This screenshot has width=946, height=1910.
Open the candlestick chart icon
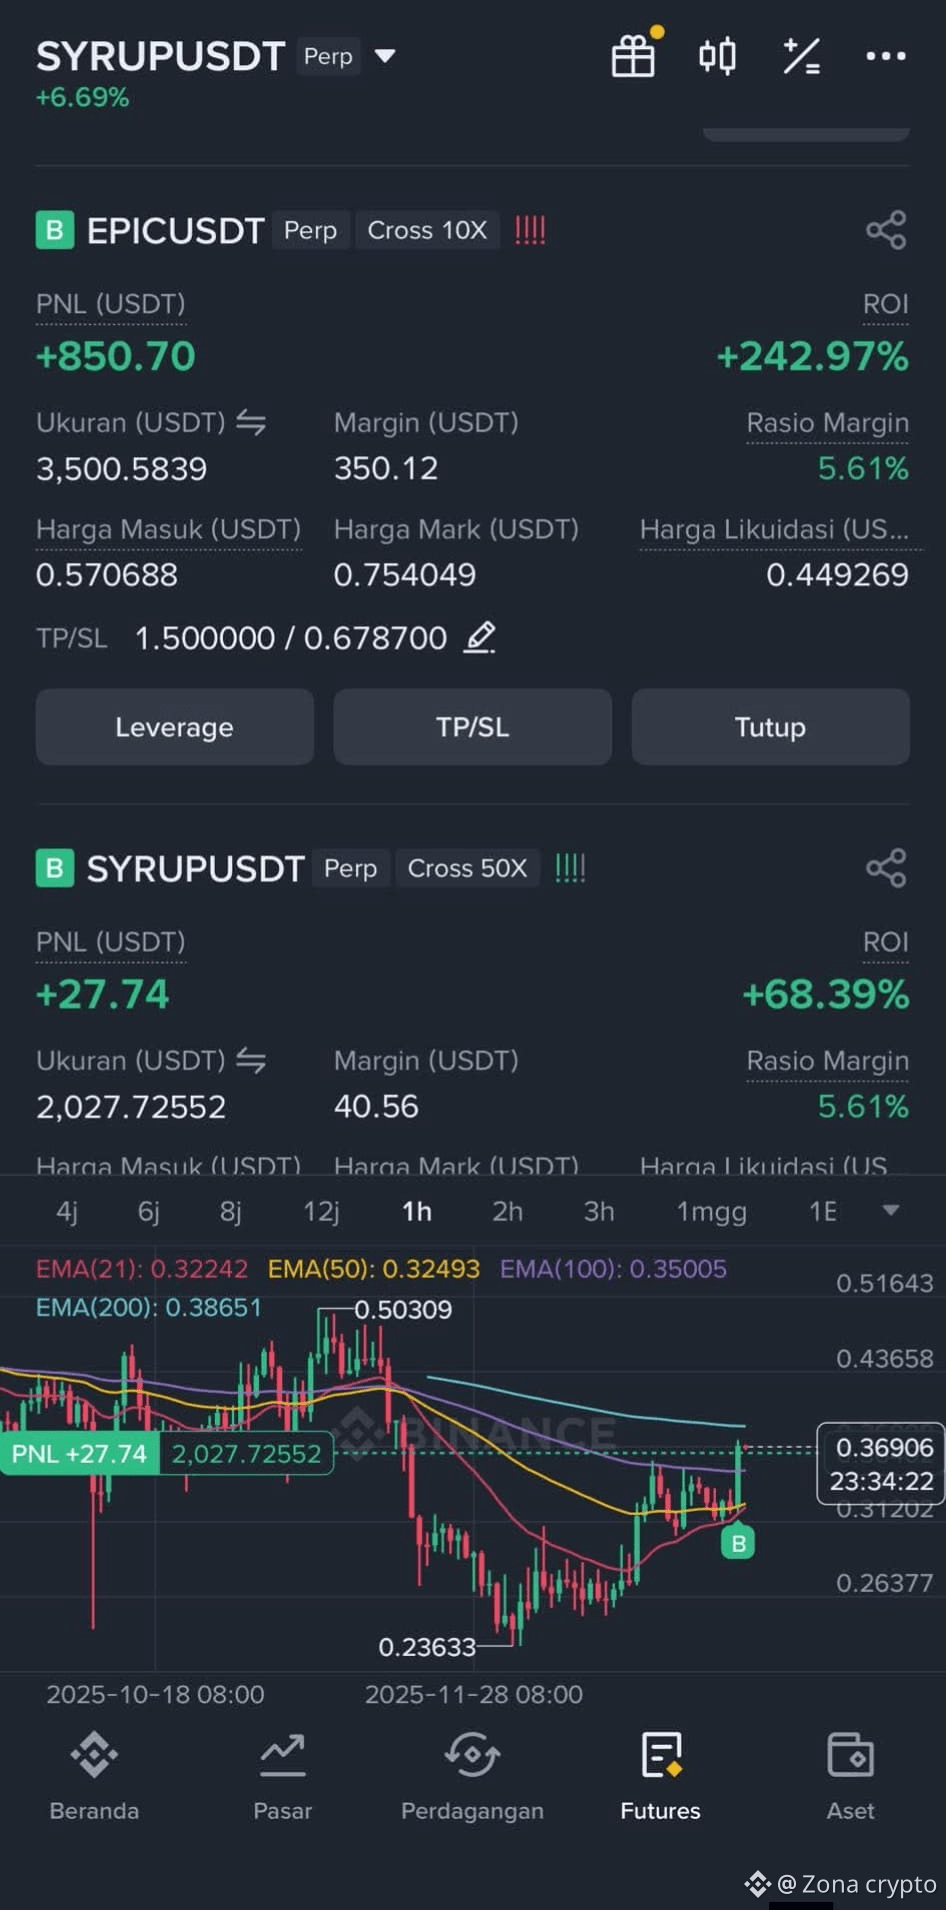coord(717,56)
